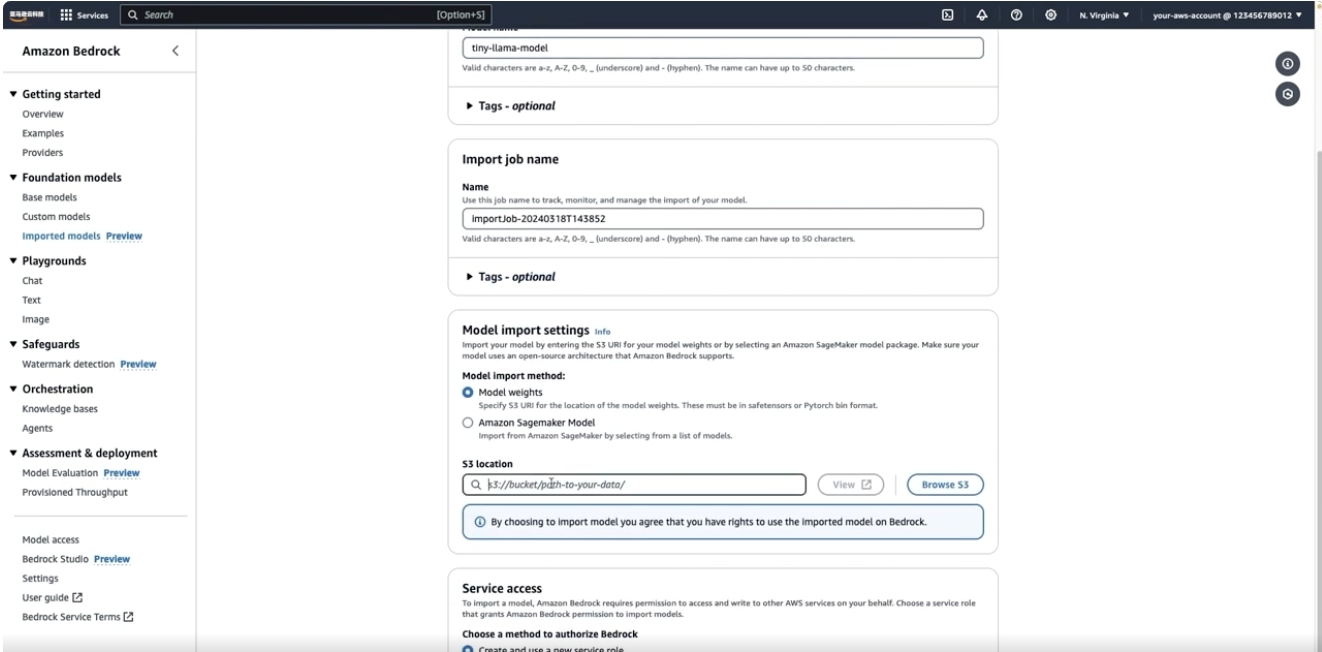
Task: Click the clock icon at right edge
Action: point(1287,94)
